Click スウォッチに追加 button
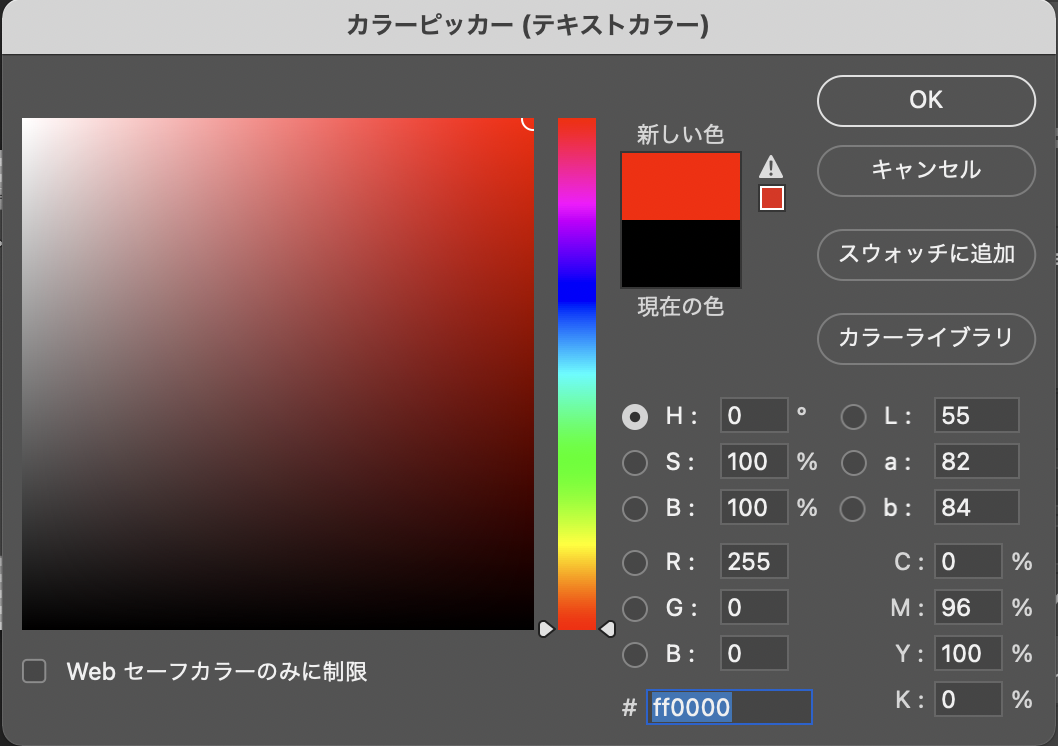The image size is (1058, 746). [x=926, y=254]
